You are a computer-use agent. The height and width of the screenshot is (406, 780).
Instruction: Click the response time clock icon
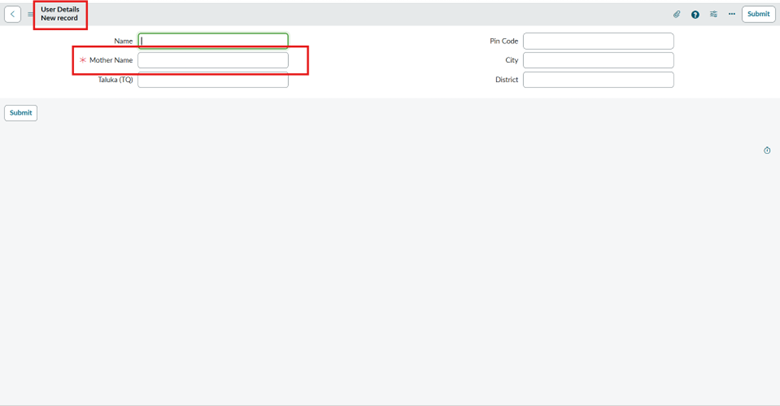[767, 150]
